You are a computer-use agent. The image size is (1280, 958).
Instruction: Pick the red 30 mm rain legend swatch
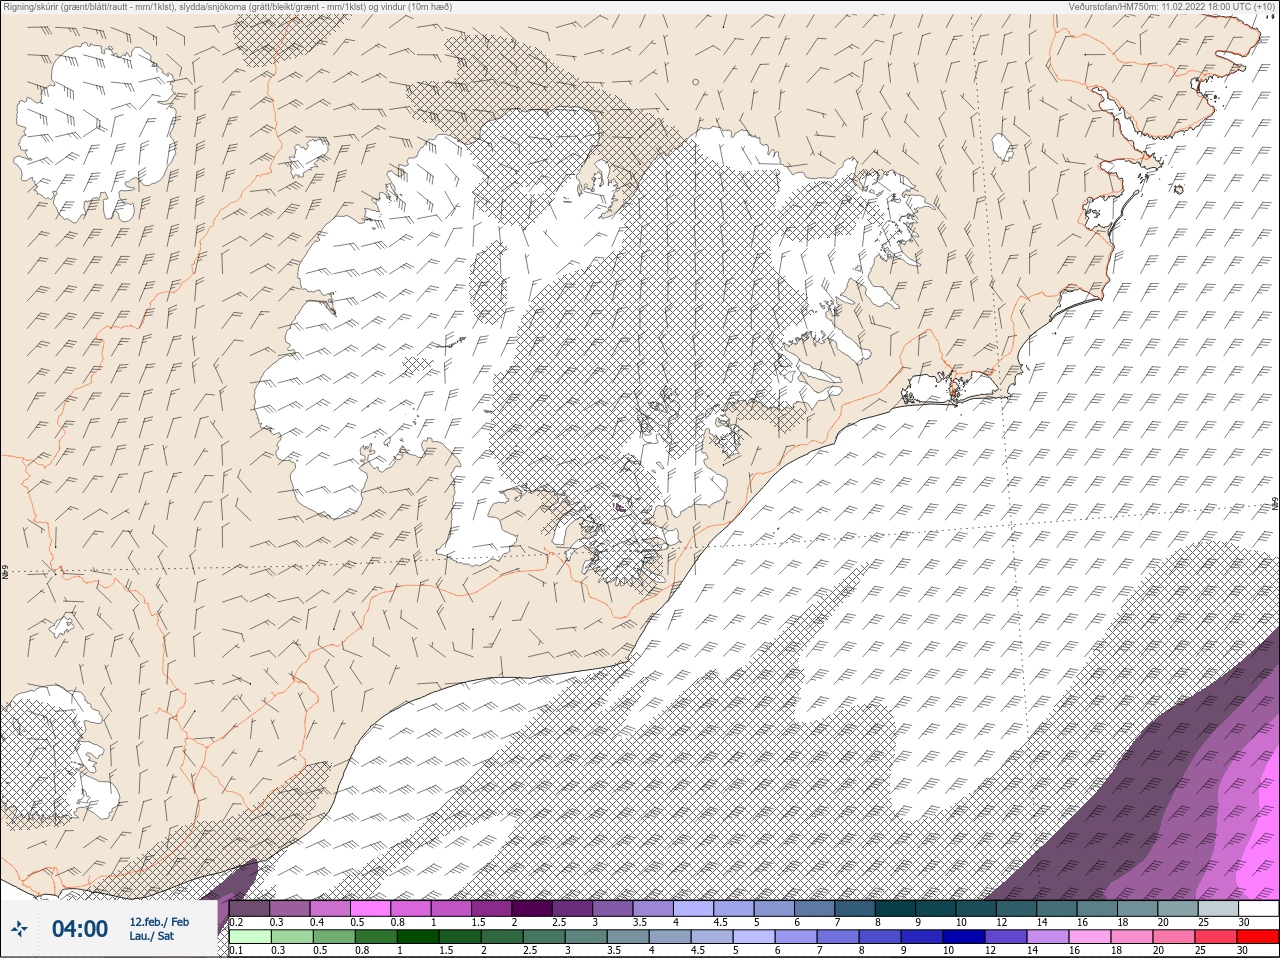tap(1258, 937)
